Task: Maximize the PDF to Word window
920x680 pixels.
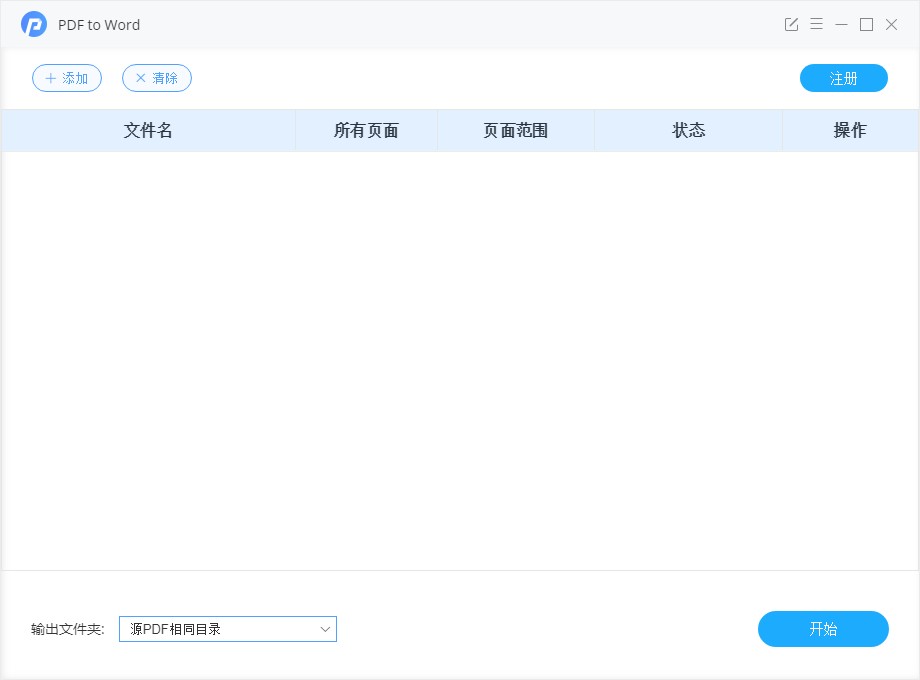Action: (x=865, y=24)
